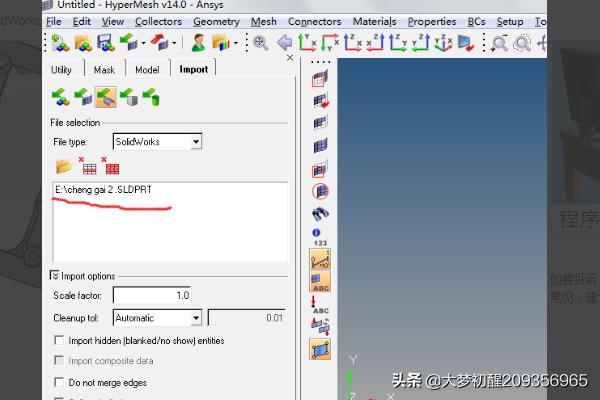Open the Geometry menu
This screenshot has width=600, height=400.
tap(216, 21)
